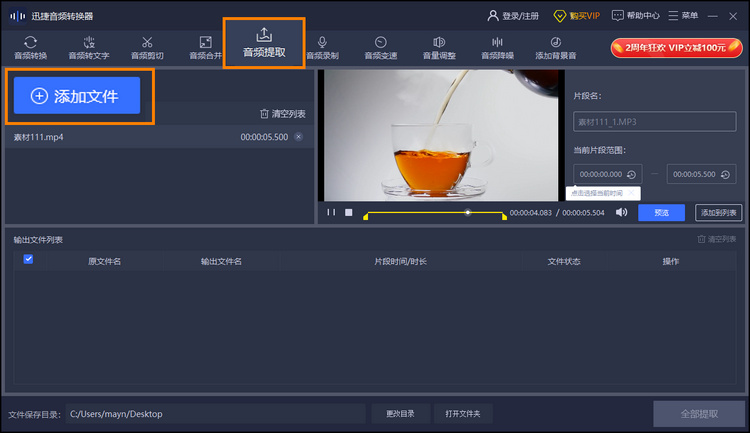Open the 音频转换 audio convert tool

pyautogui.click(x=31, y=48)
